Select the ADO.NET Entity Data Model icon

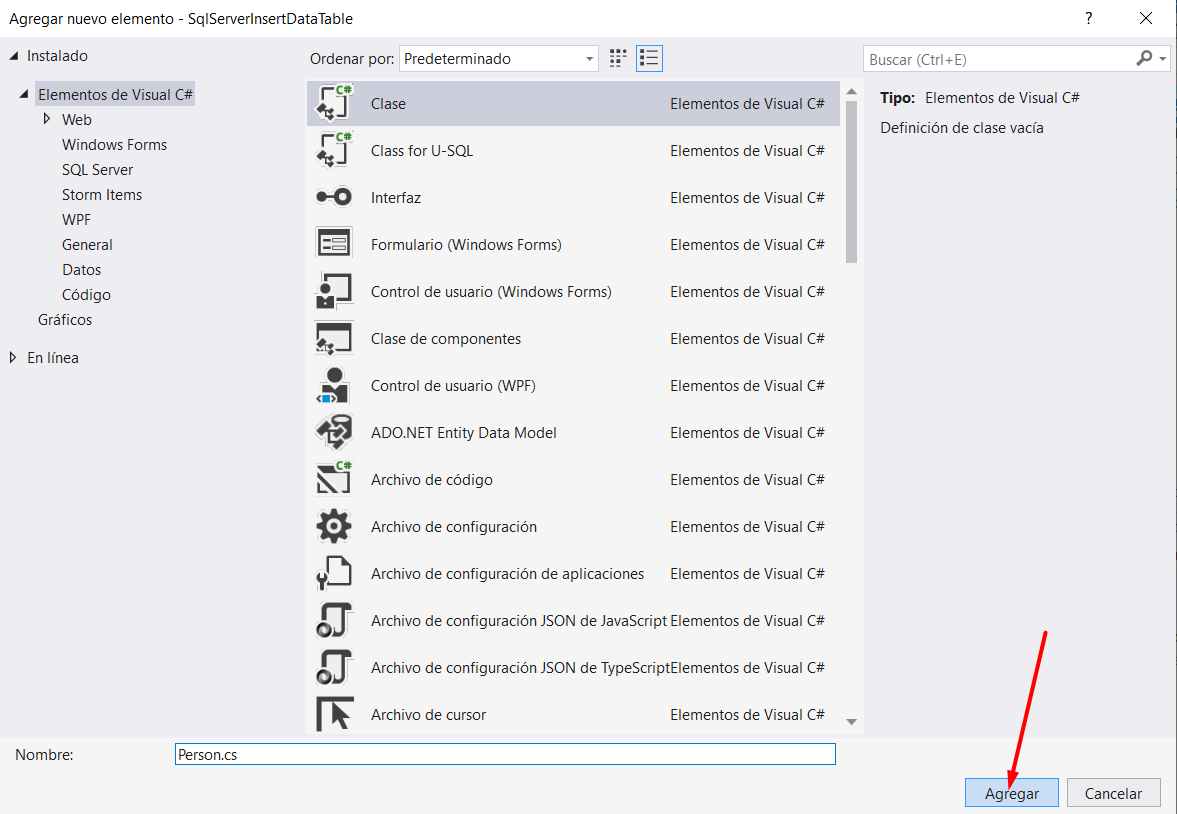point(334,433)
